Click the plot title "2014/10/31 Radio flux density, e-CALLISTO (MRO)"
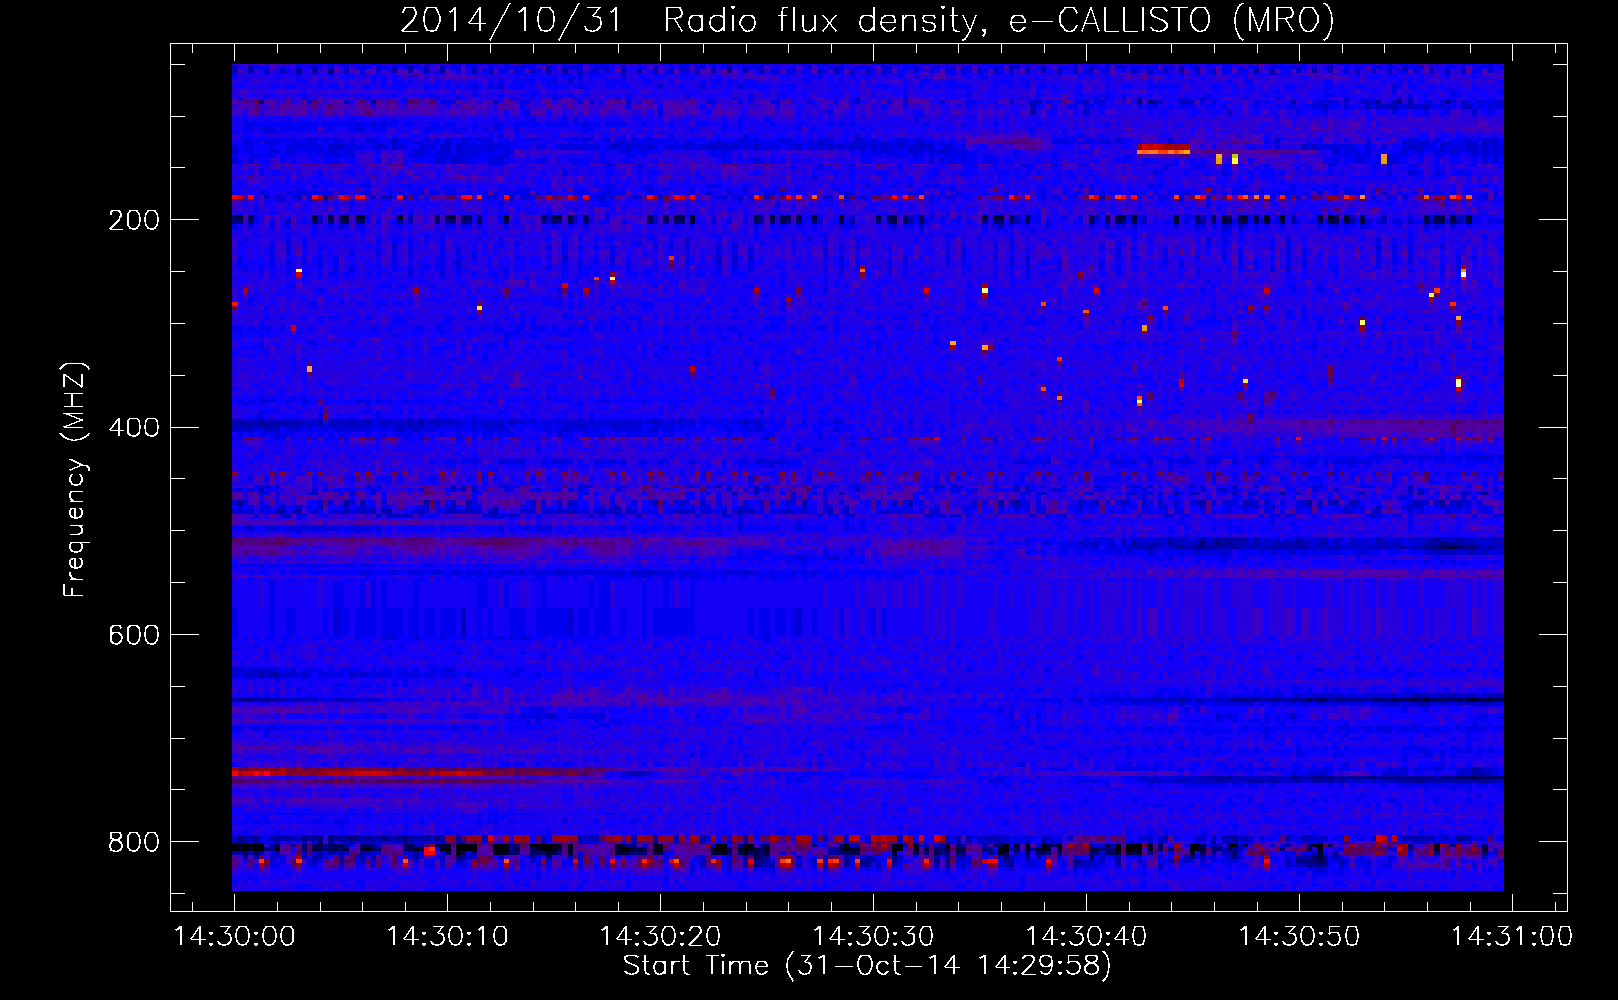Viewport: 1618px width, 1000px height. 867,20
